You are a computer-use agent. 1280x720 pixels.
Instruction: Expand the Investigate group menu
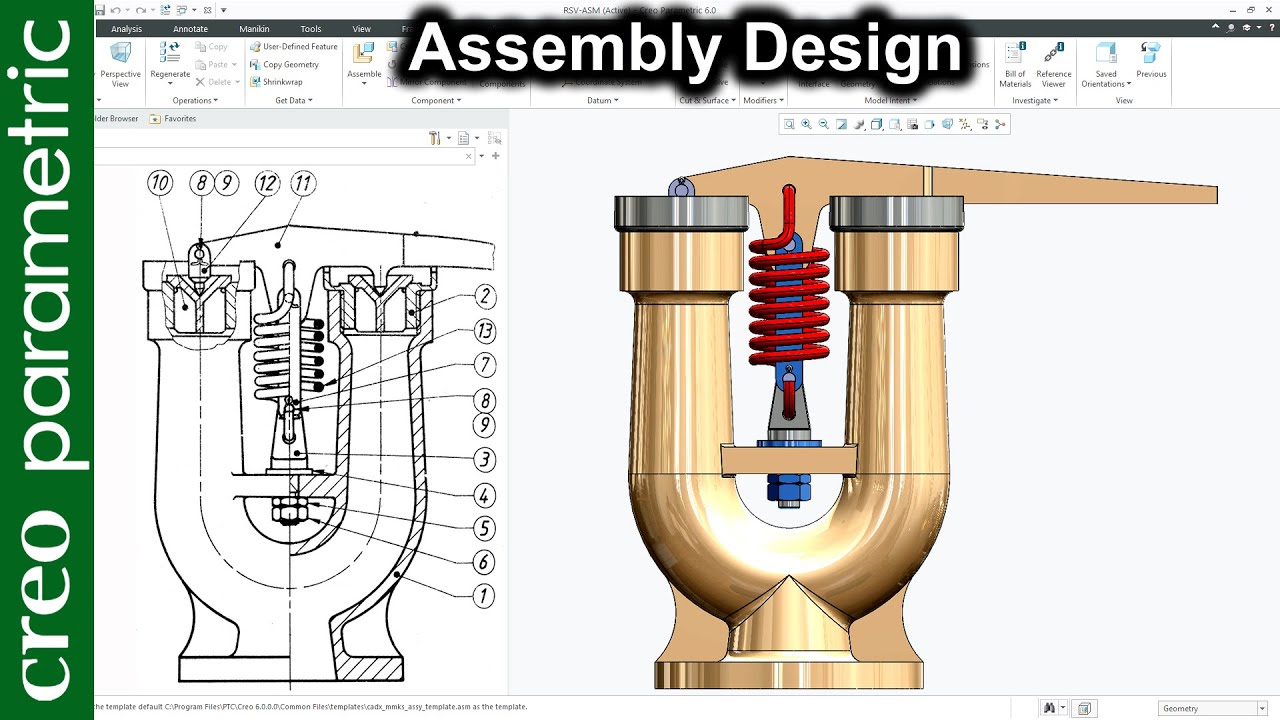pyautogui.click(x=1034, y=100)
